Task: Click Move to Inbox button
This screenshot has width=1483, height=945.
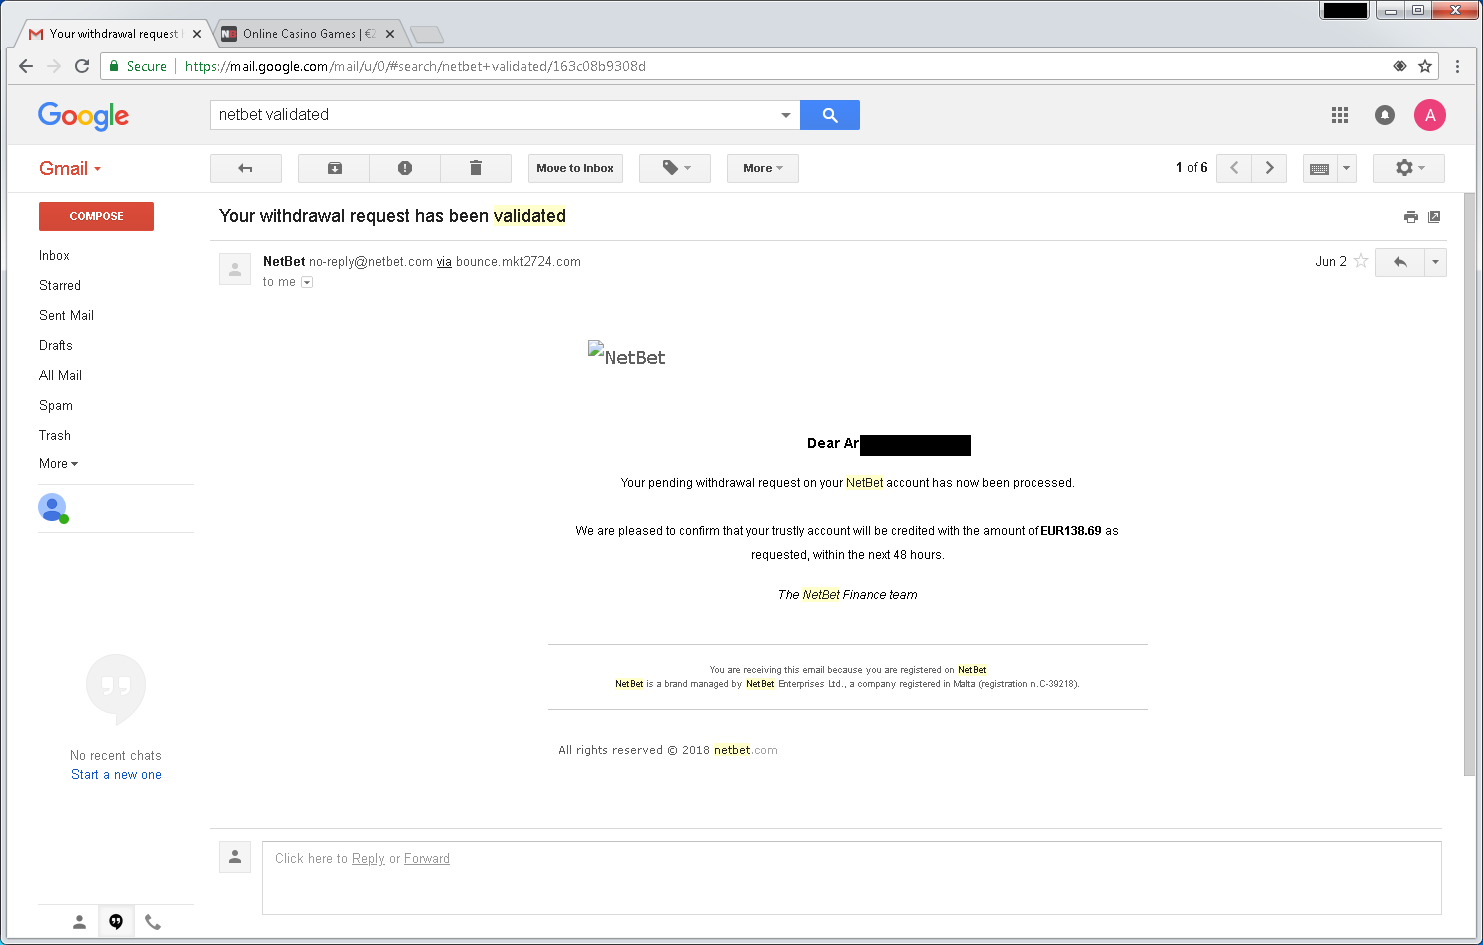Action: (575, 168)
